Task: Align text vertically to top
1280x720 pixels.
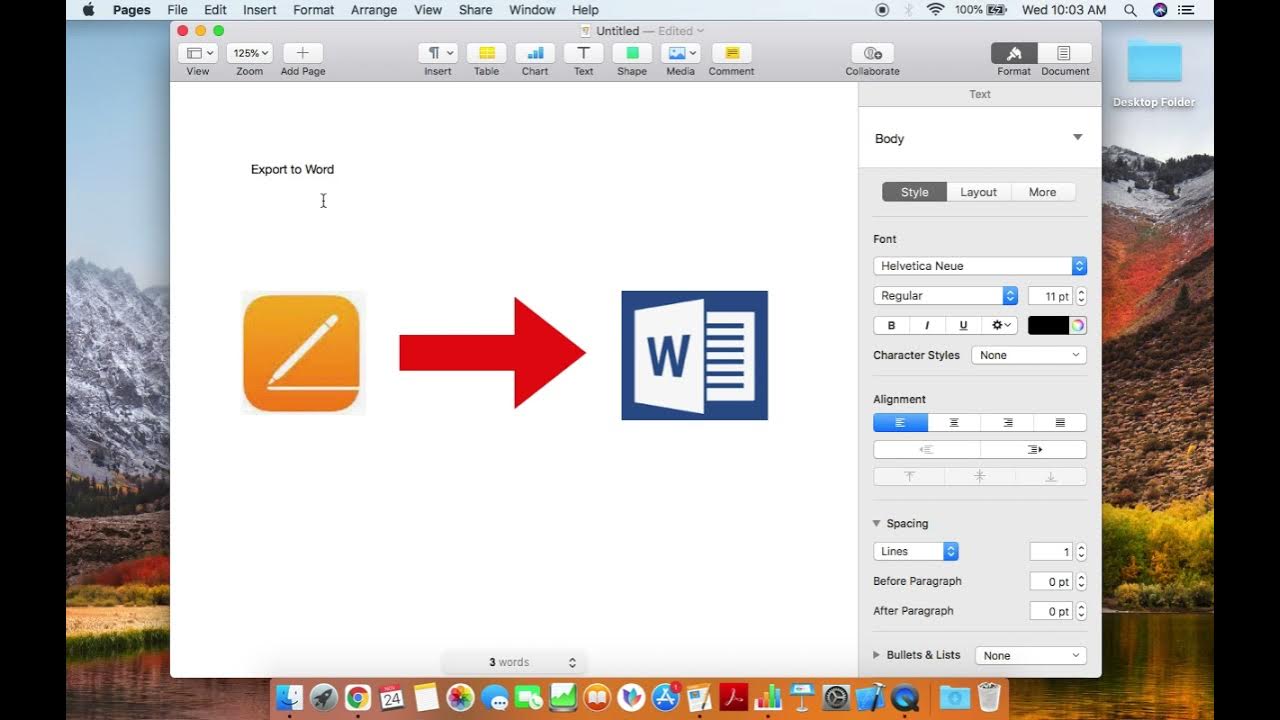Action: [909, 477]
